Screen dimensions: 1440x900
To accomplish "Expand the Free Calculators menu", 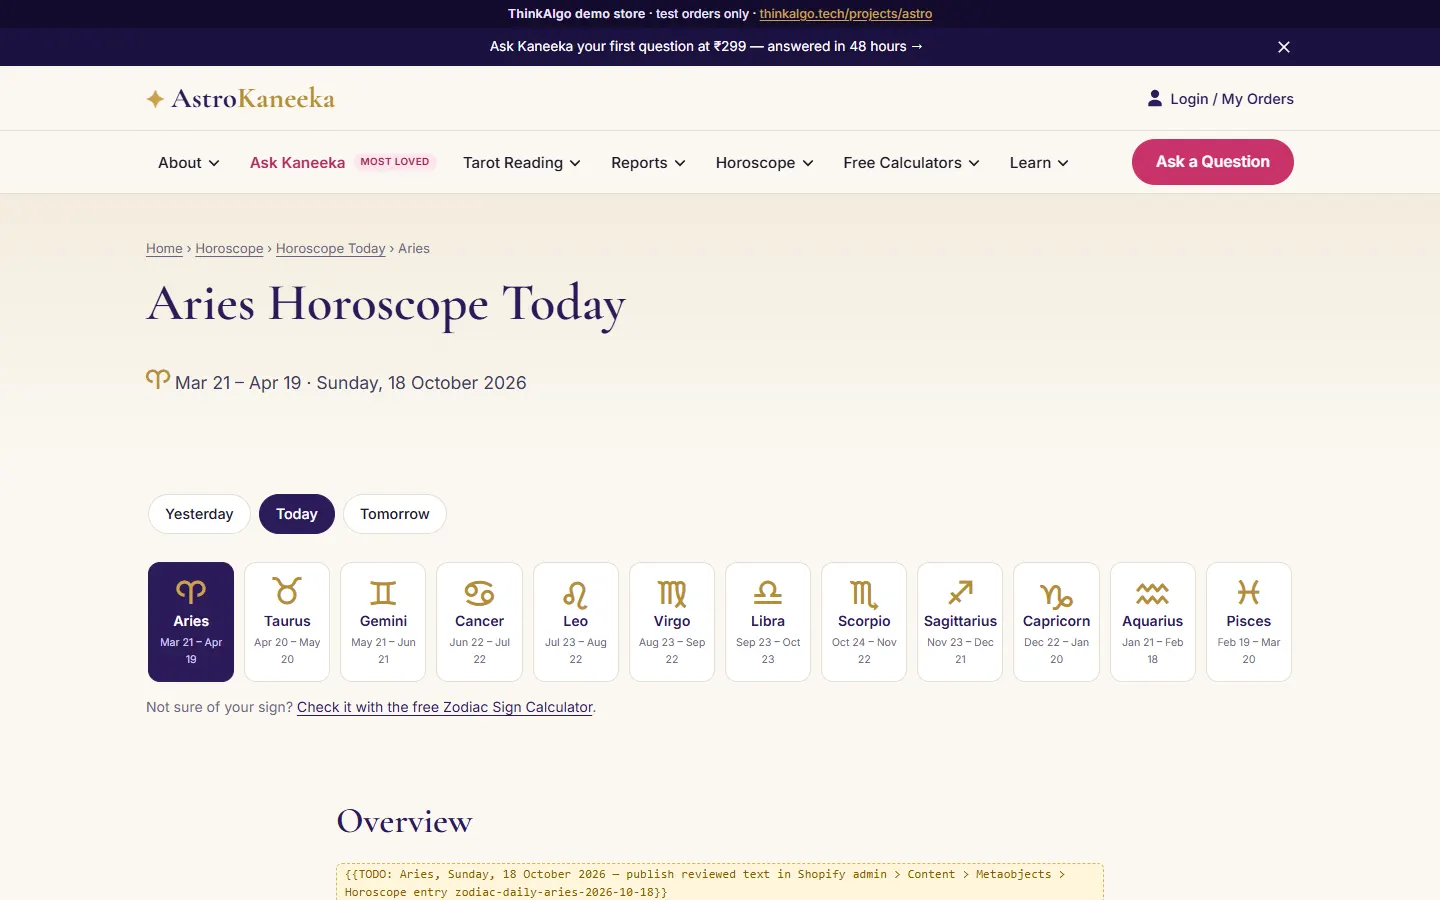I will tap(912, 163).
